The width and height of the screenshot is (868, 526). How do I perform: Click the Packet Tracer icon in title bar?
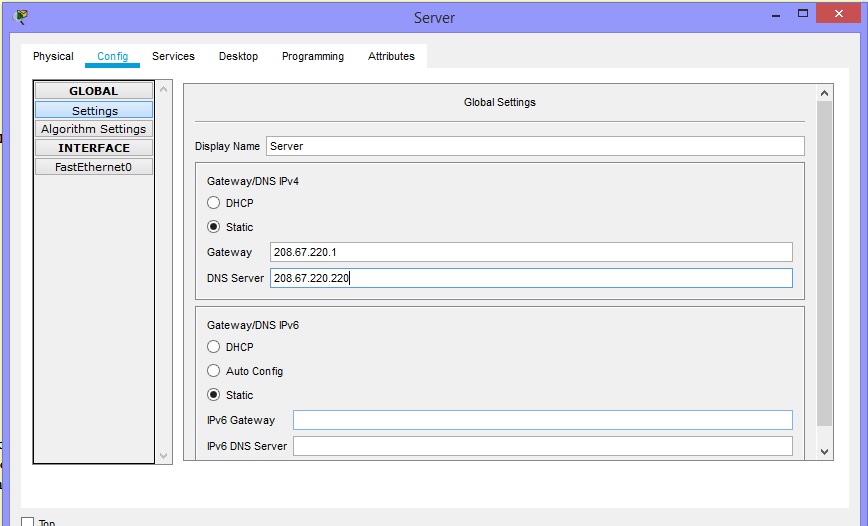click(x=21, y=16)
